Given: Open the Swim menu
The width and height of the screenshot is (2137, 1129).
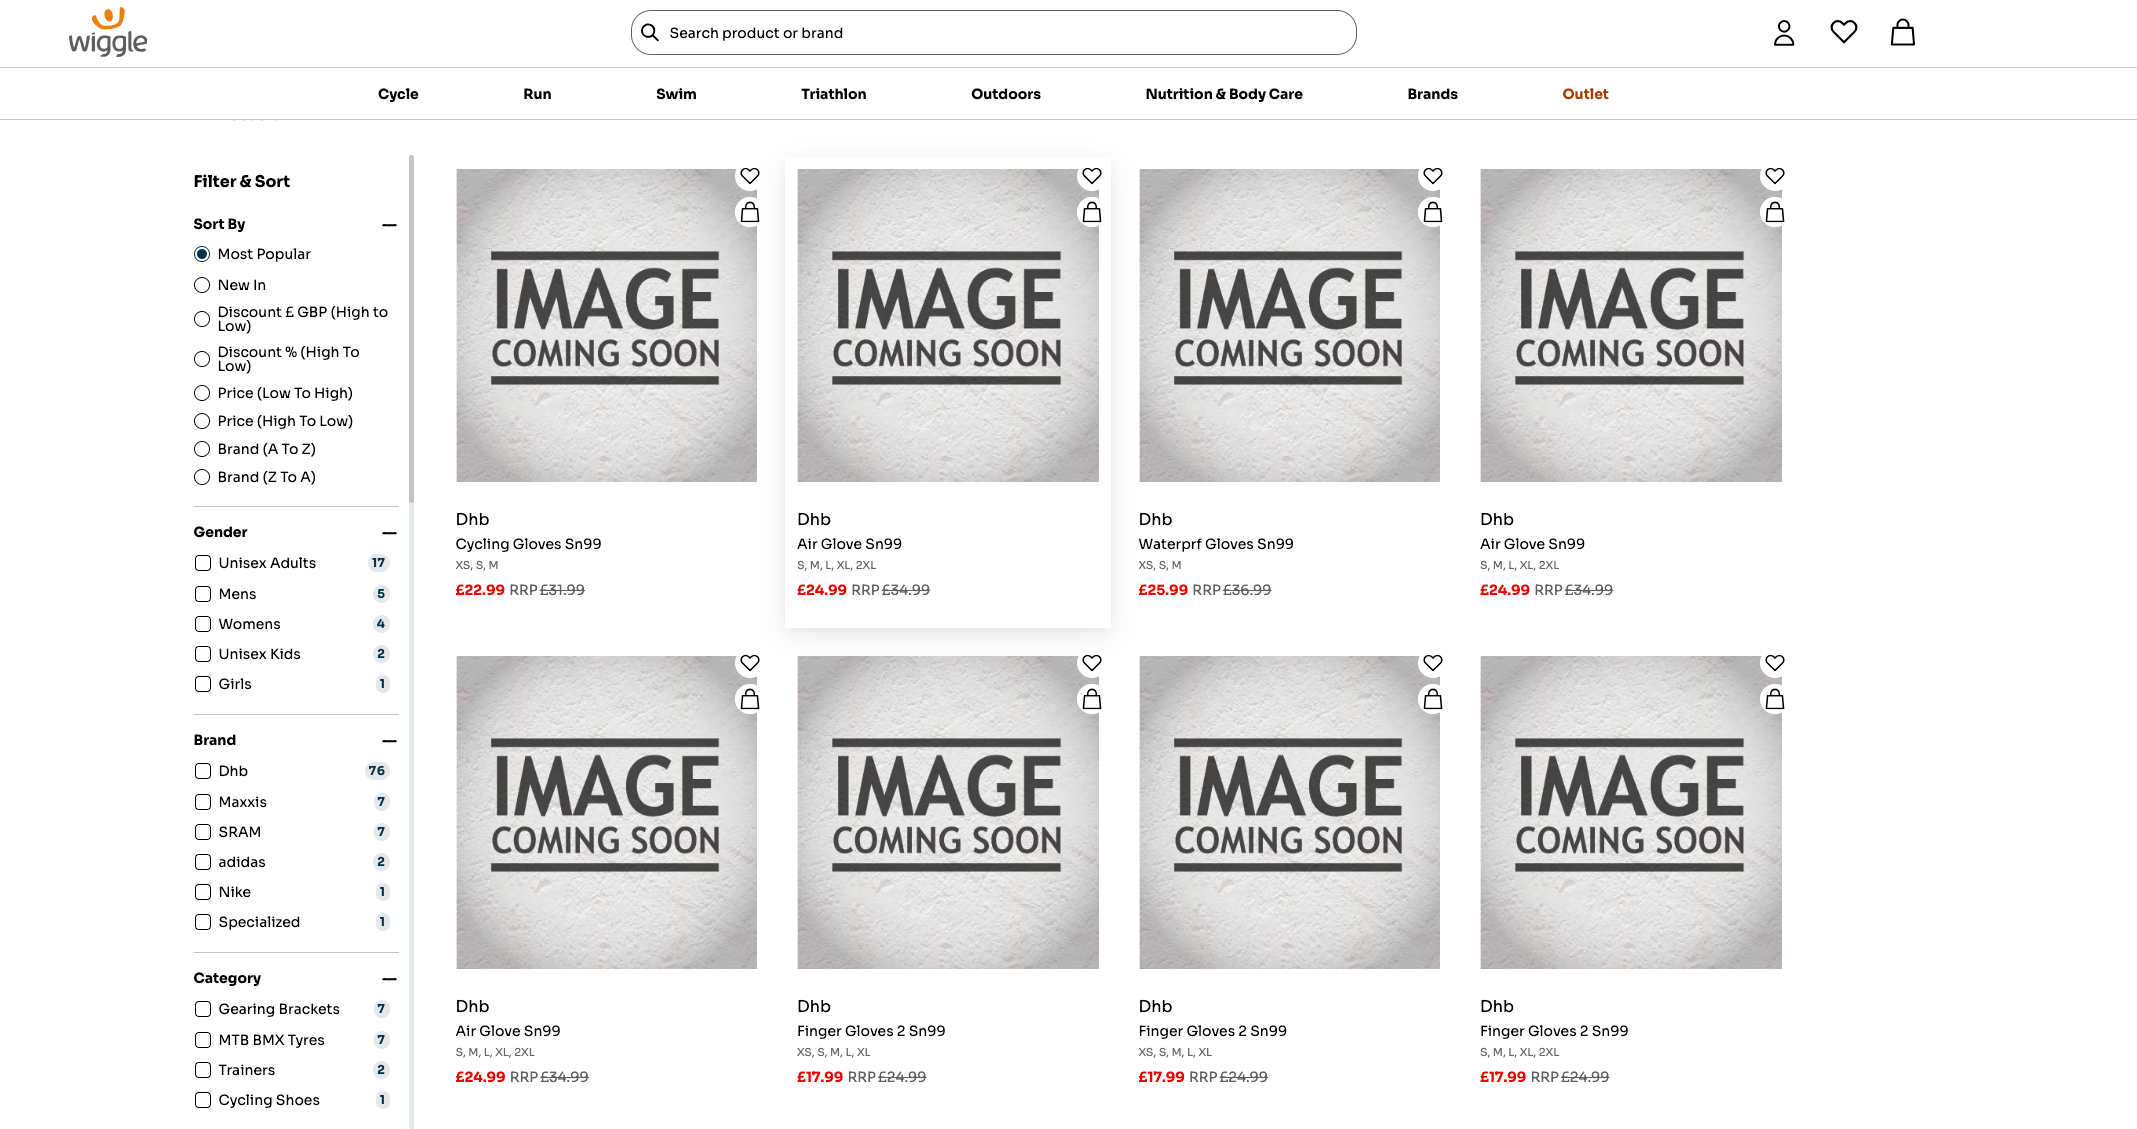Looking at the screenshot, I should 676,94.
